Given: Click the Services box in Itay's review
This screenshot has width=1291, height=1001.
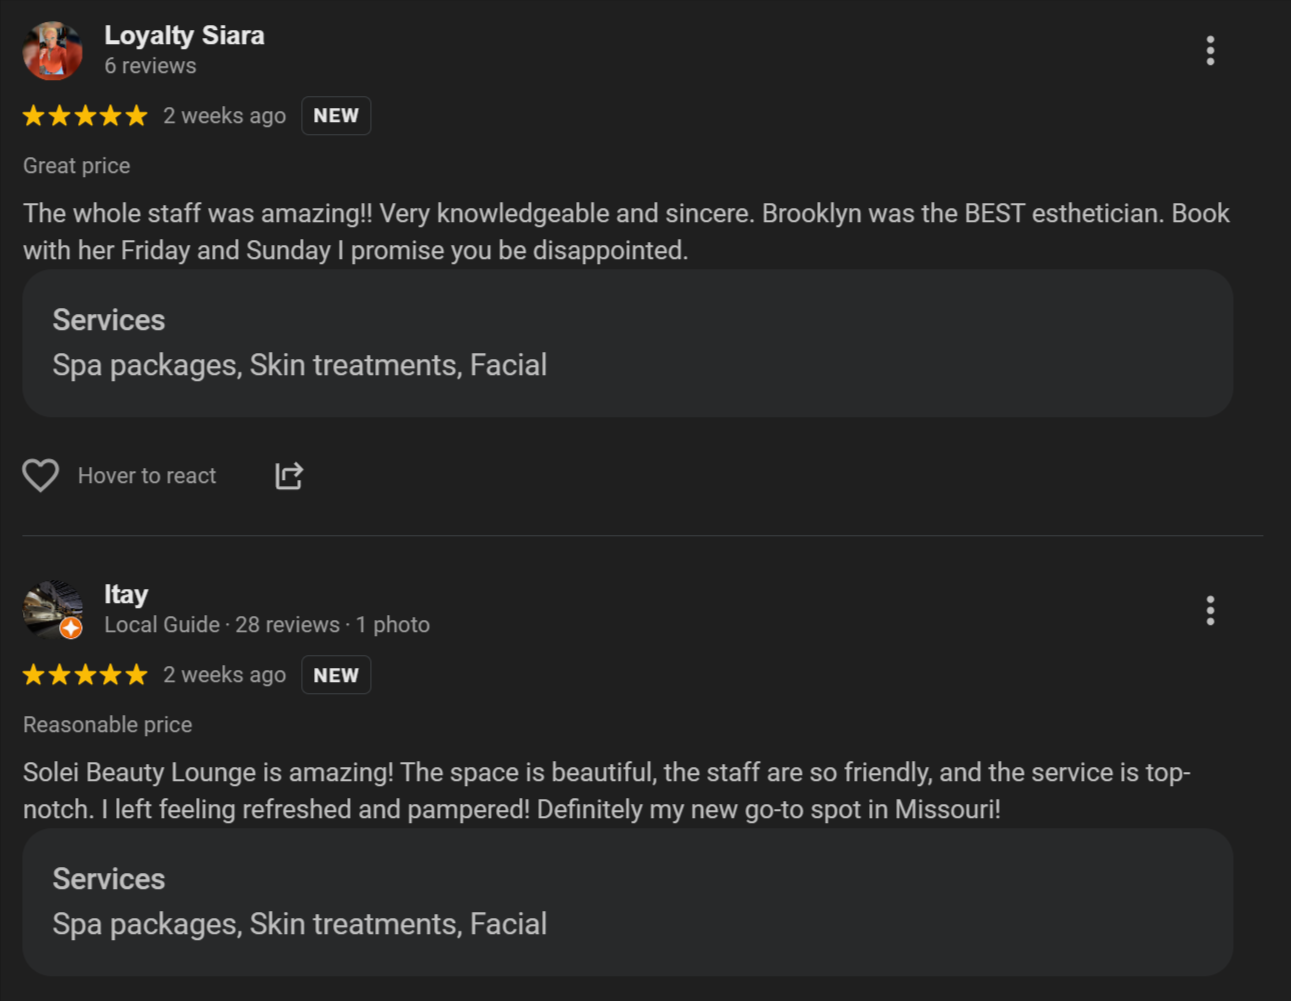Looking at the screenshot, I should point(627,902).
